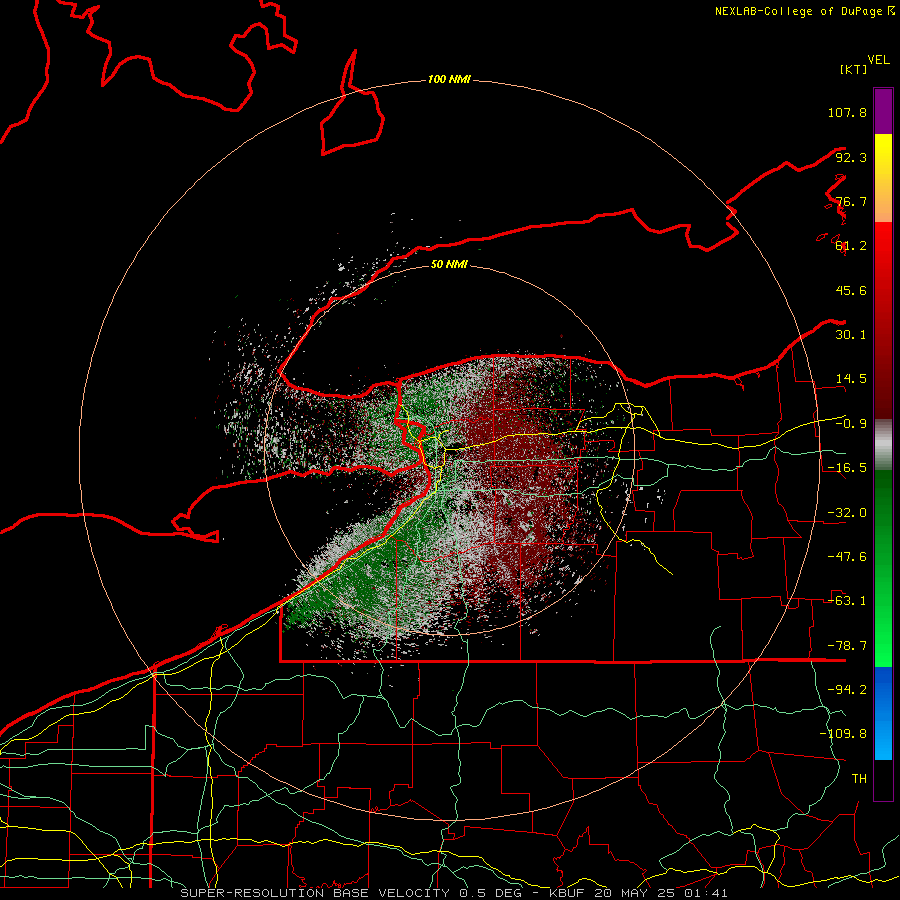Image resolution: width=900 pixels, height=900 pixels.
Task: Select the -63.1 legend value
Action: [x=847, y=601]
